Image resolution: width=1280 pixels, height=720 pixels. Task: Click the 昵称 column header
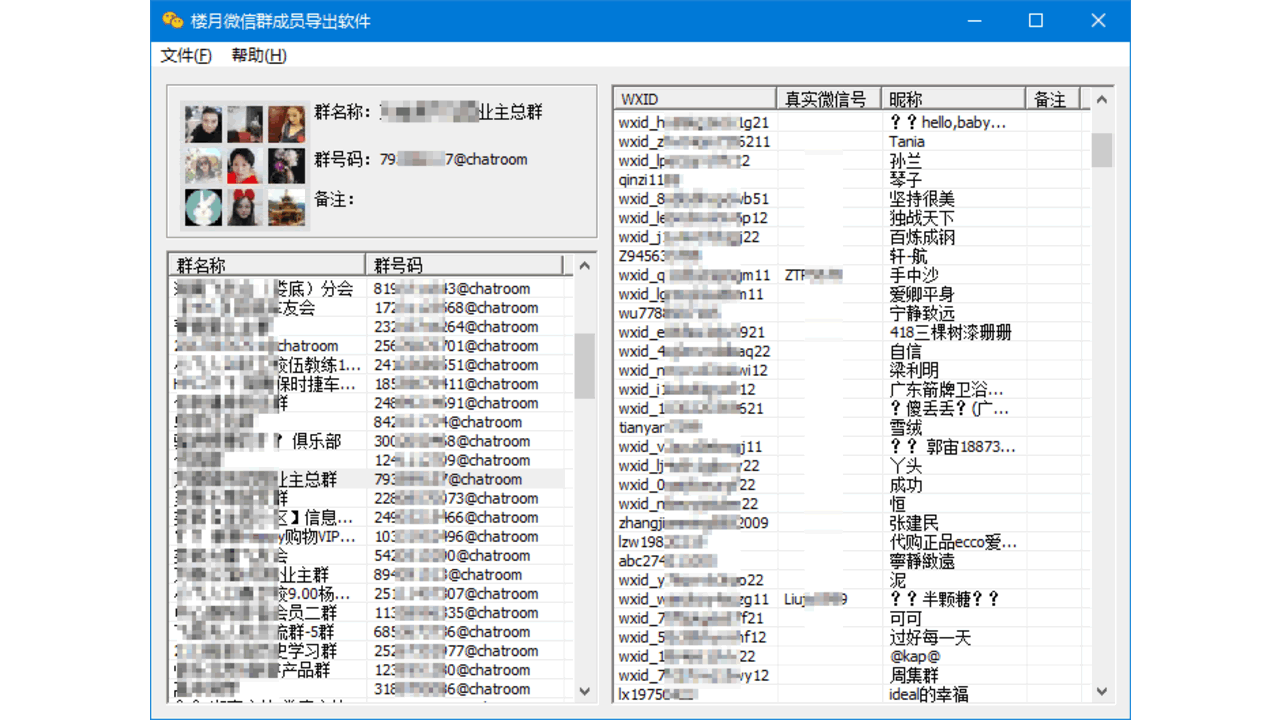(950, 98)
